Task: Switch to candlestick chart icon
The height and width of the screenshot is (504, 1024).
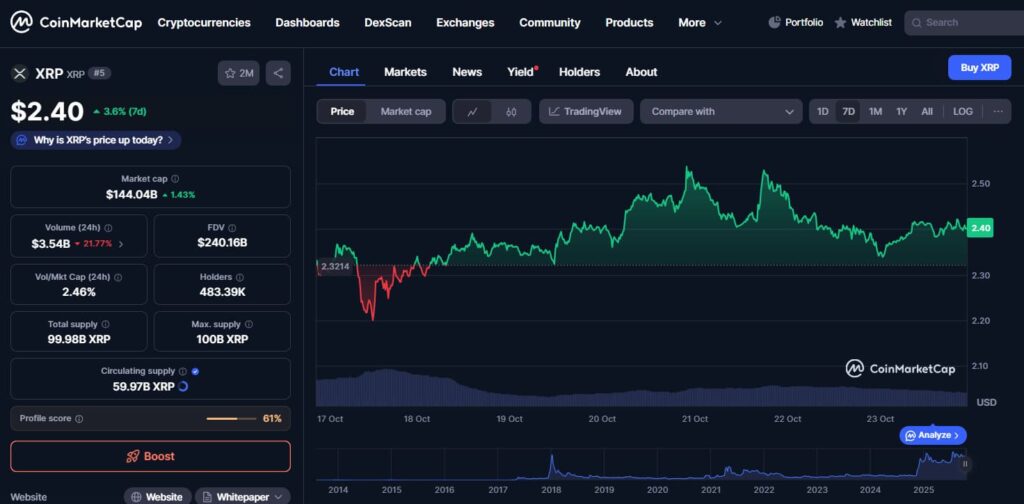Action: coord(511,112)
